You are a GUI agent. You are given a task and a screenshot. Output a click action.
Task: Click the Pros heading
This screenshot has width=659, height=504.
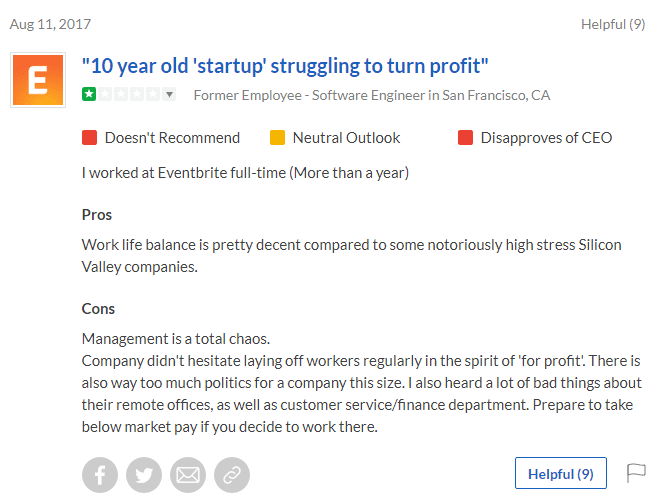coord(97,215)
